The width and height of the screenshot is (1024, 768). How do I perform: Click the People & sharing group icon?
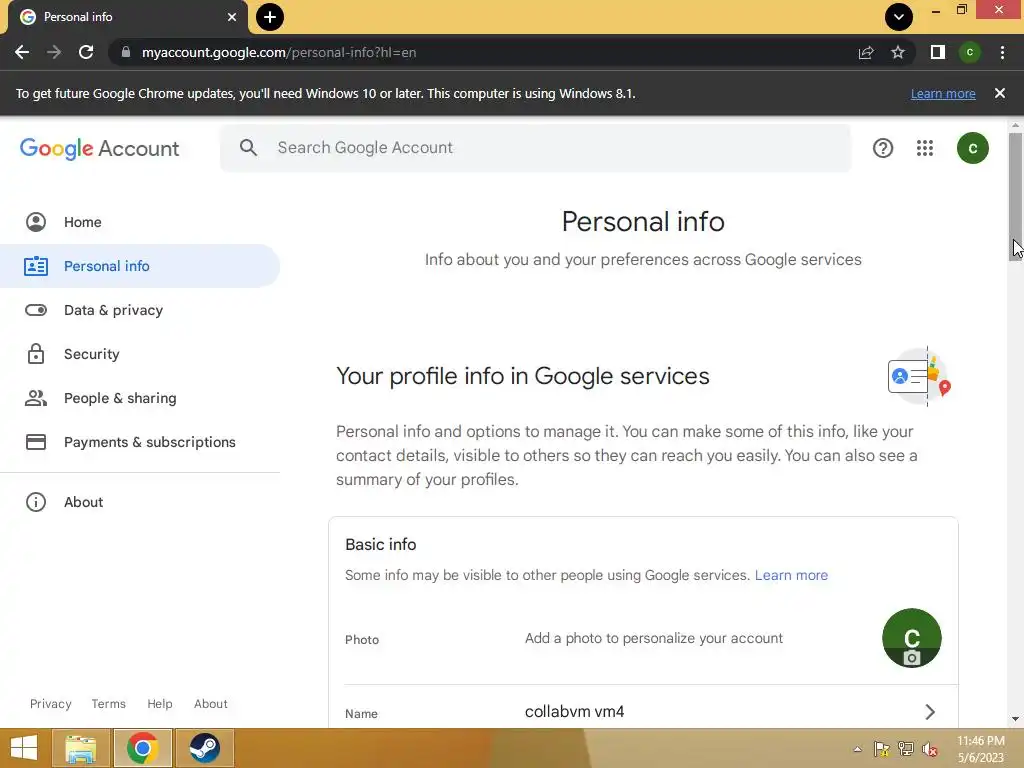[36, 398]
